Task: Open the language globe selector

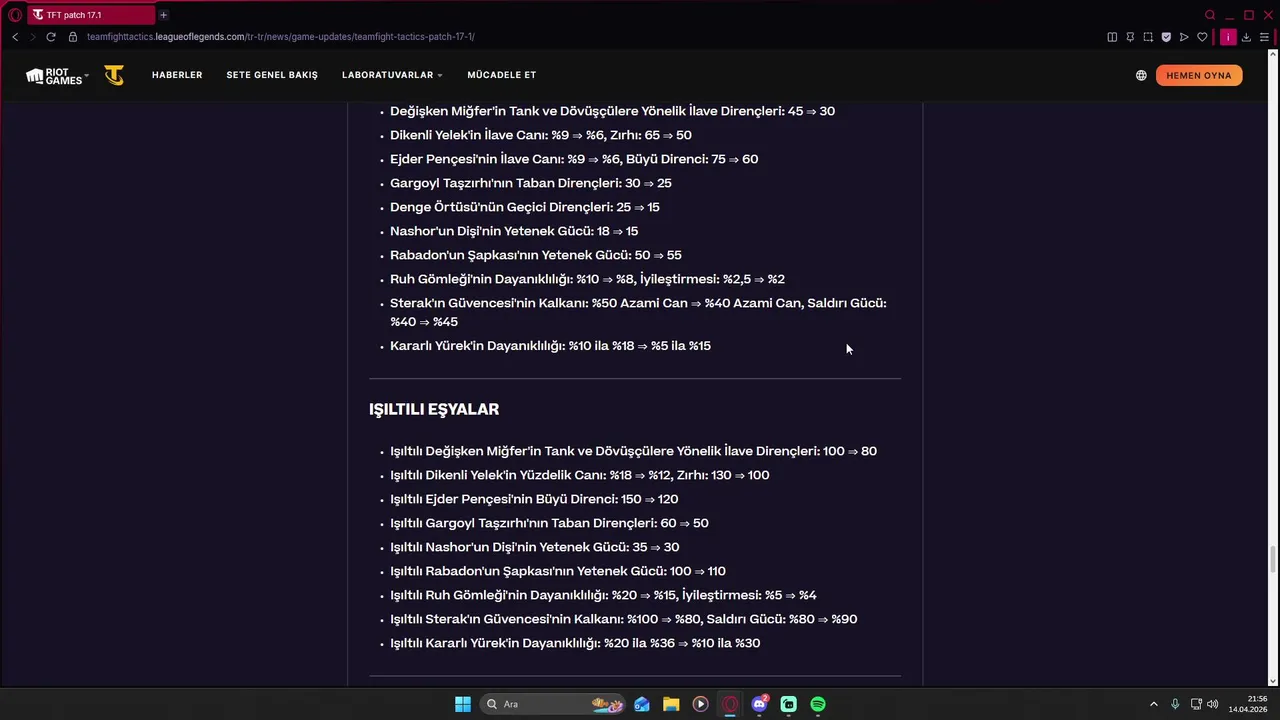Action: pyautogui.click(x=1141, y=75)
